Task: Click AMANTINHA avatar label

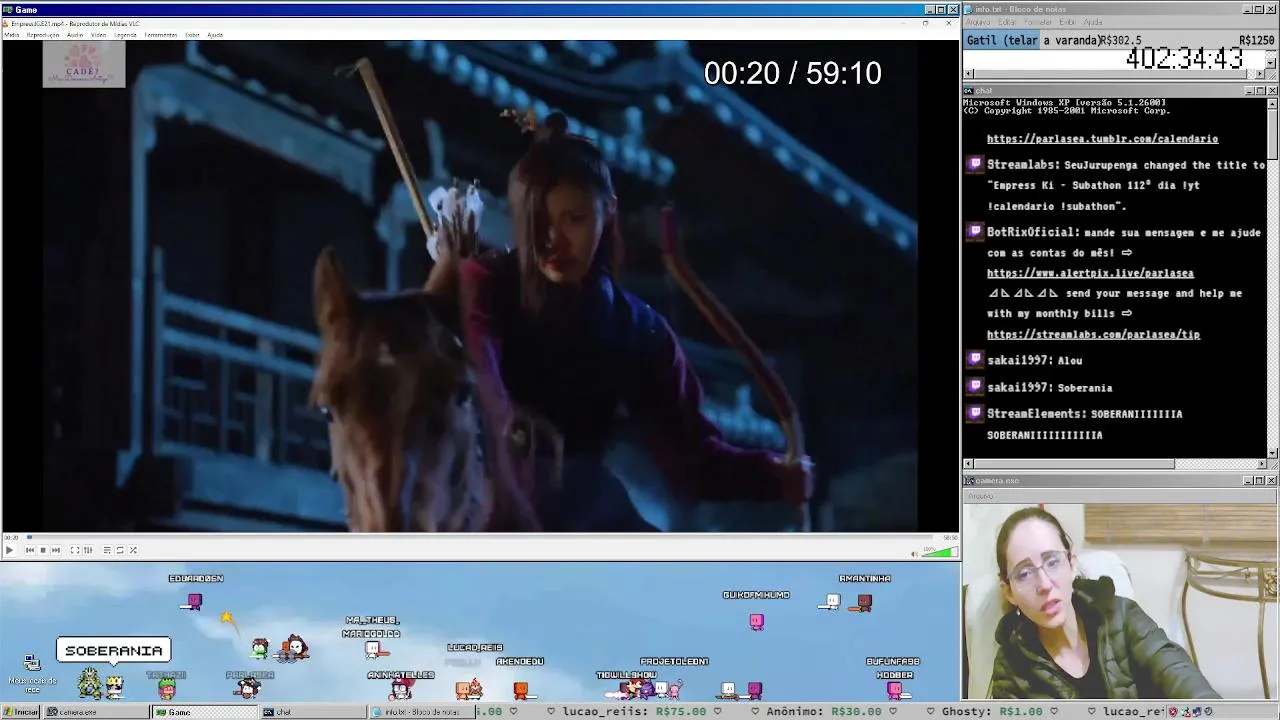Action: tap(865, 578)
